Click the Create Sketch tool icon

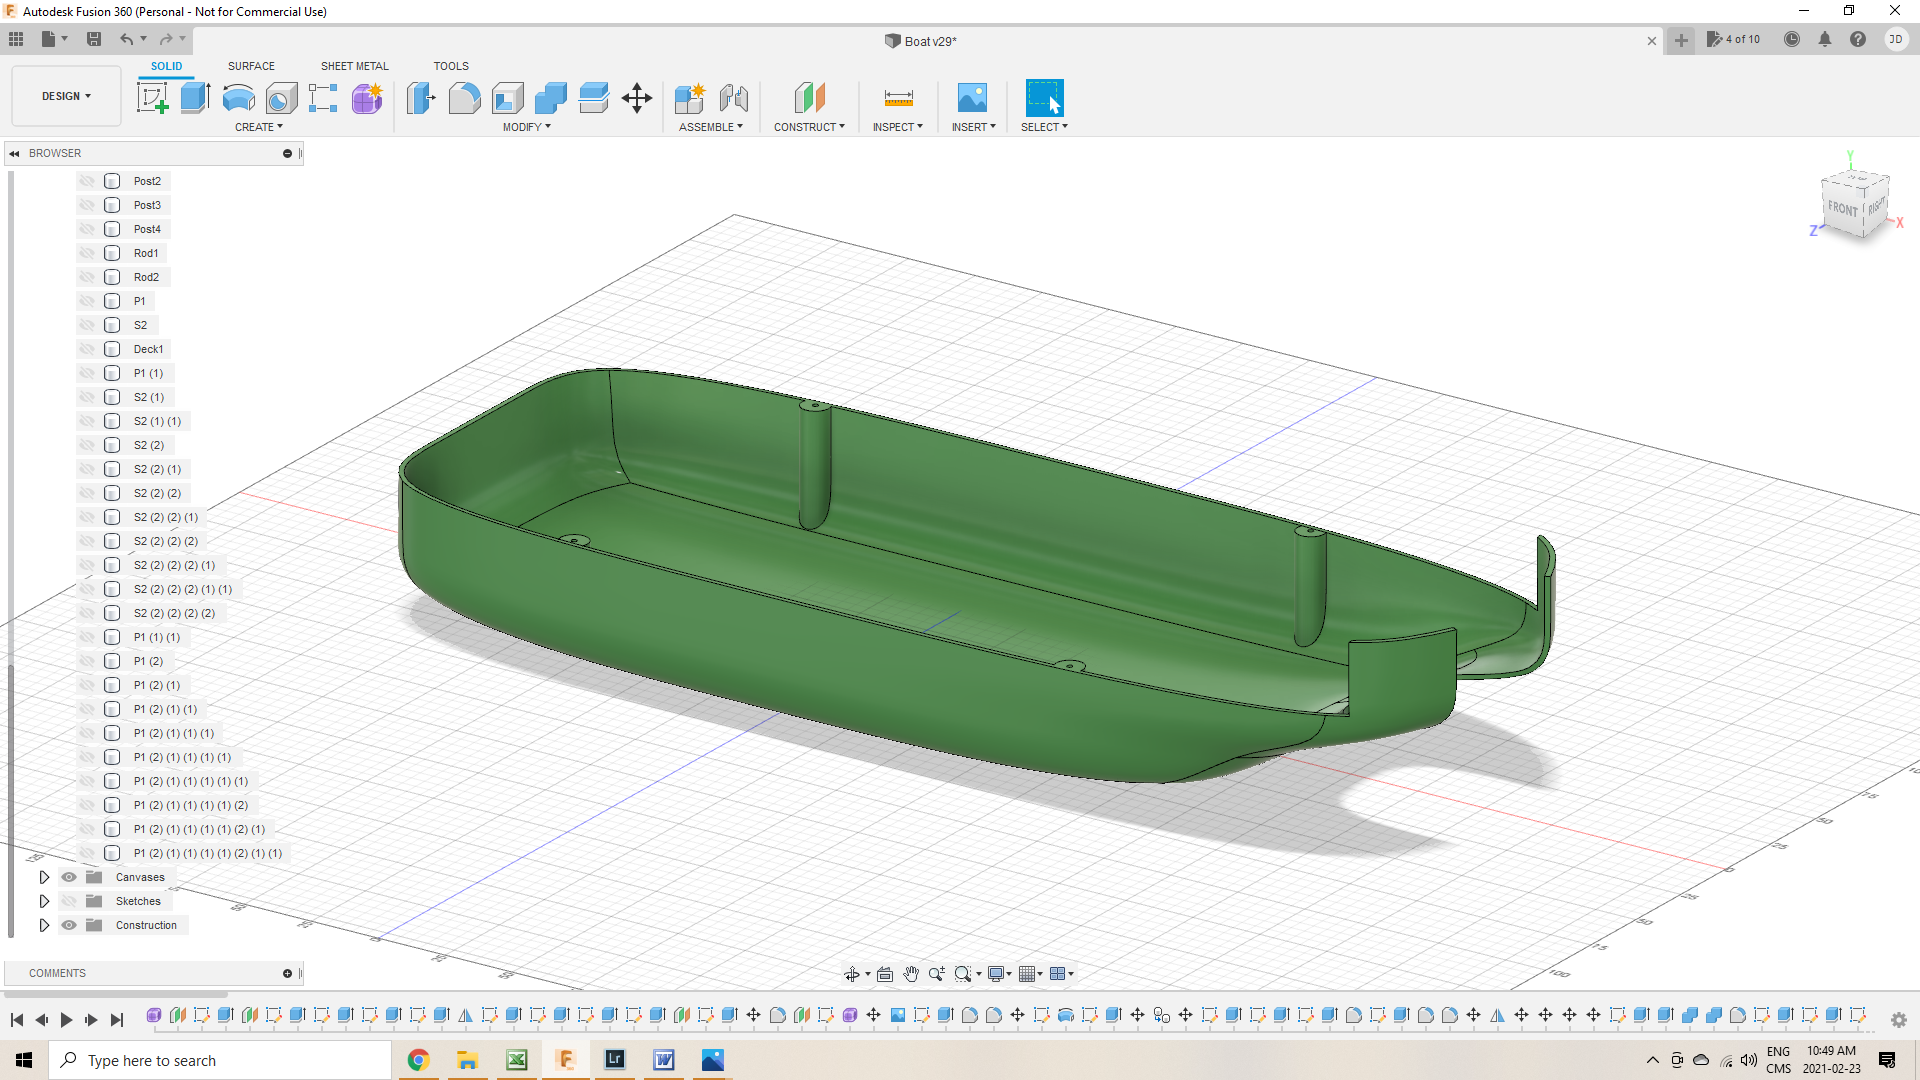(x=152, y=98)
